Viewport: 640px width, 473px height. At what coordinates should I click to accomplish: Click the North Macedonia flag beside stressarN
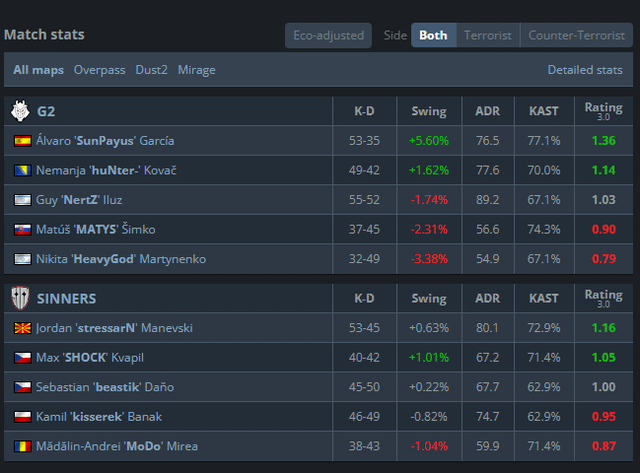(22, 328)
